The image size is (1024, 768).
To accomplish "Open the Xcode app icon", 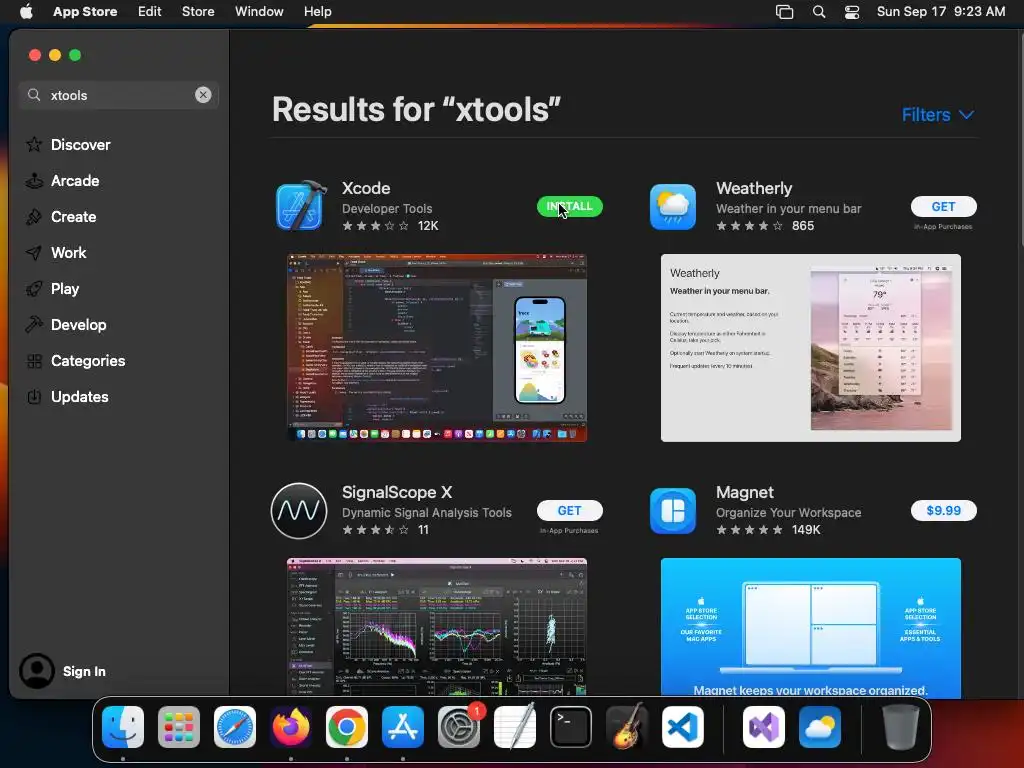I will (300, 206).
